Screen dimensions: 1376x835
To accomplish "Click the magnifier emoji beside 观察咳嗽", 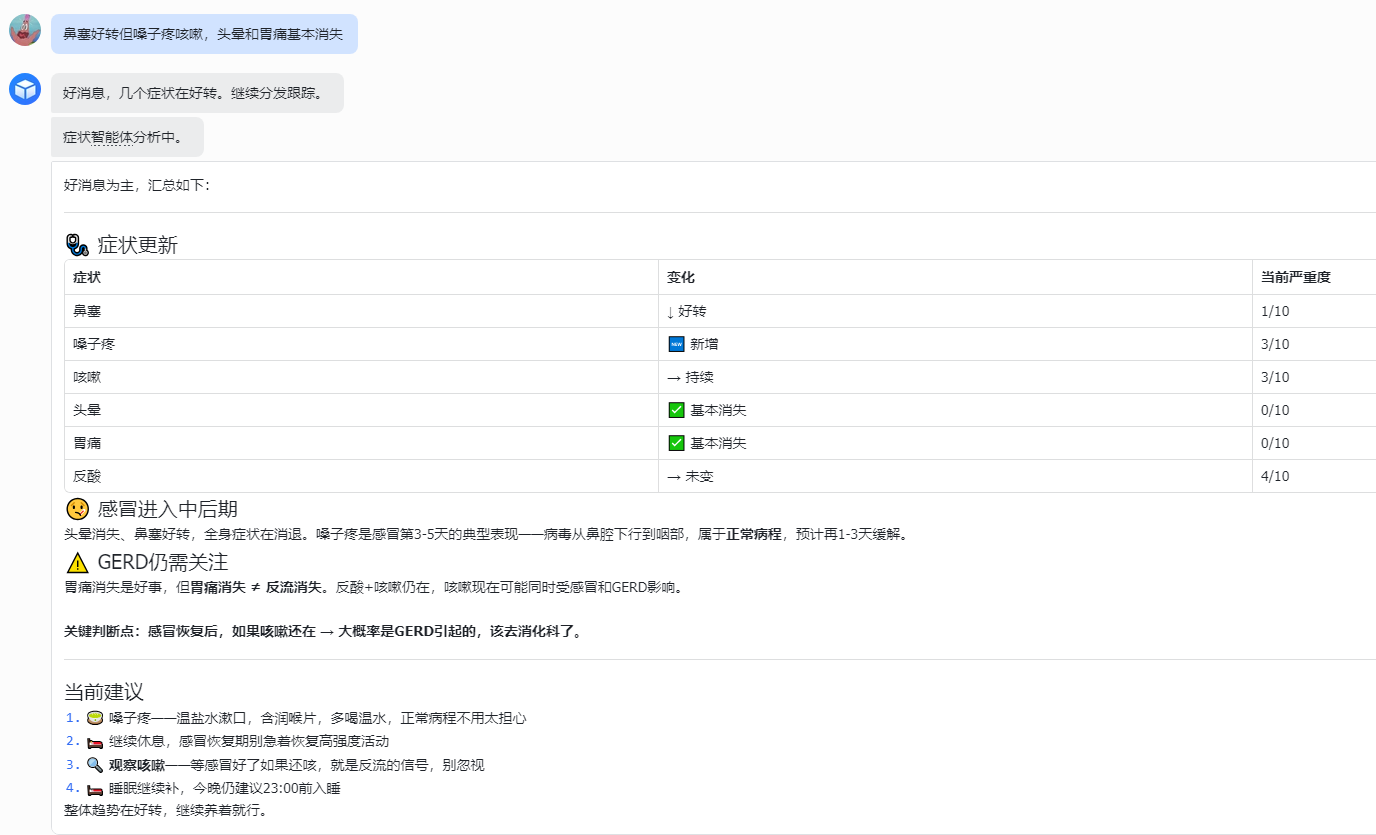I will tap(95, 765).
